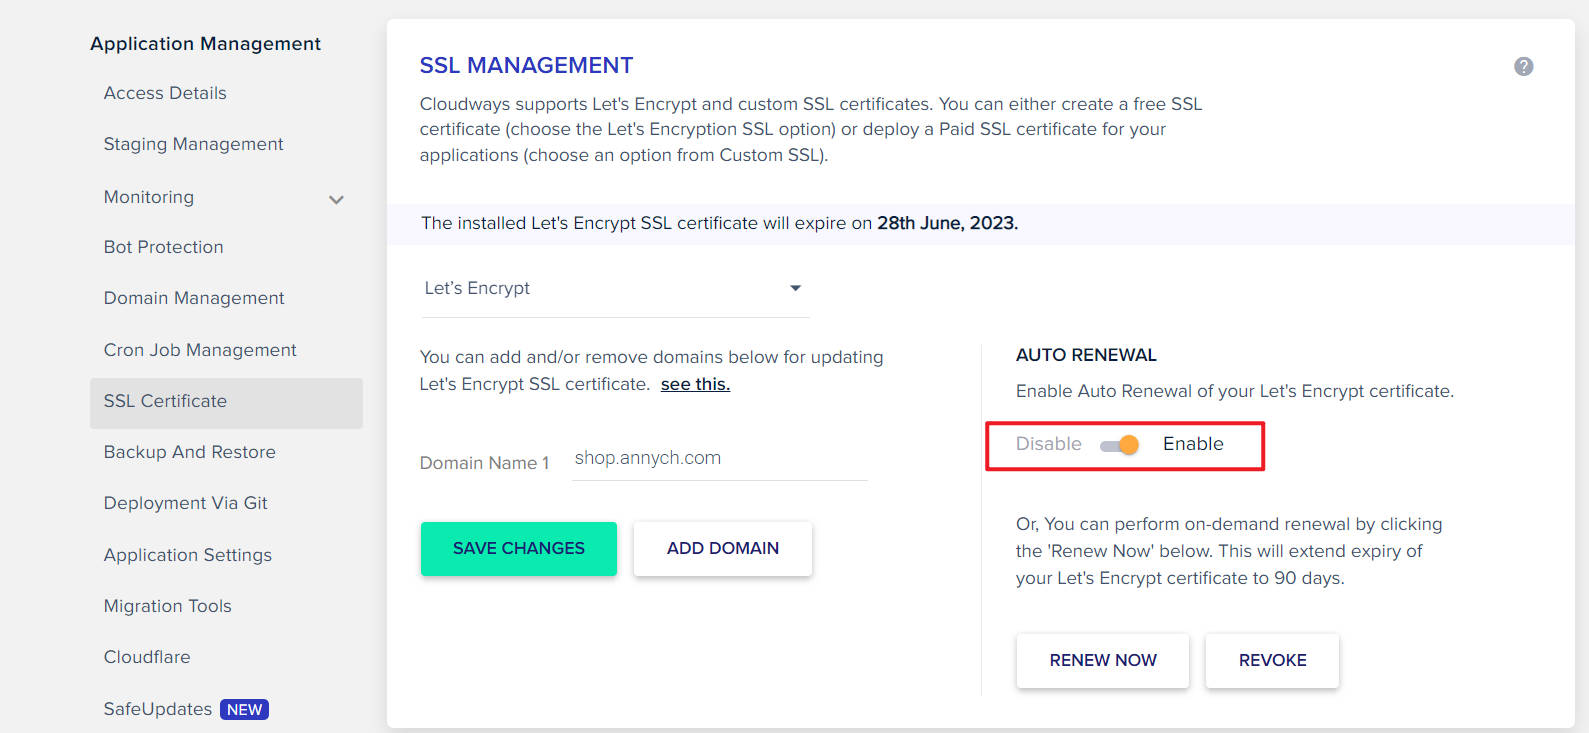Expand the Monitoring submenu chevron
This screenshot has height=733, width=1589.
pos(336,199)
